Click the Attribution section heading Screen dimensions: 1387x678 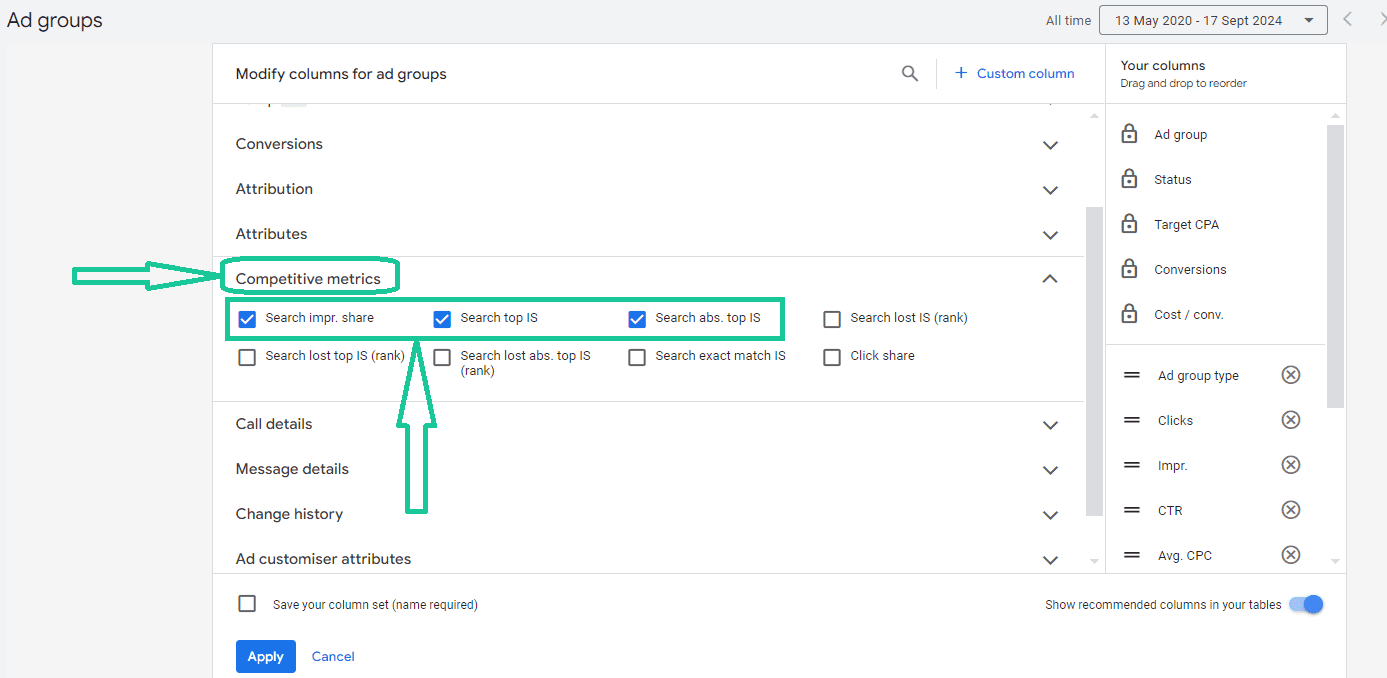[274, 189]
